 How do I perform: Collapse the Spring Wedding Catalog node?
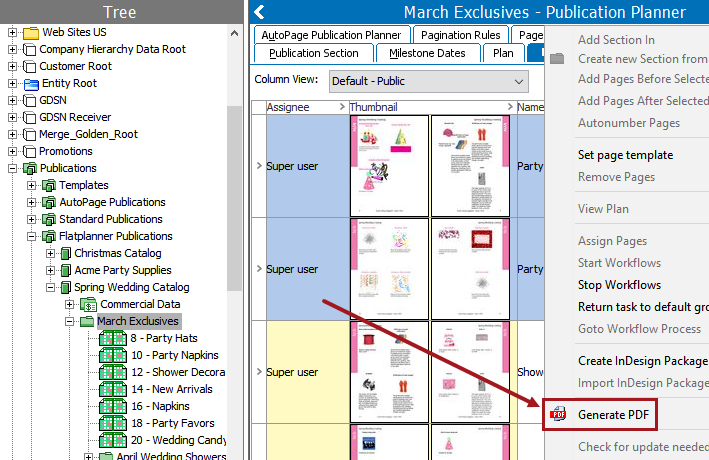point(50,287)
